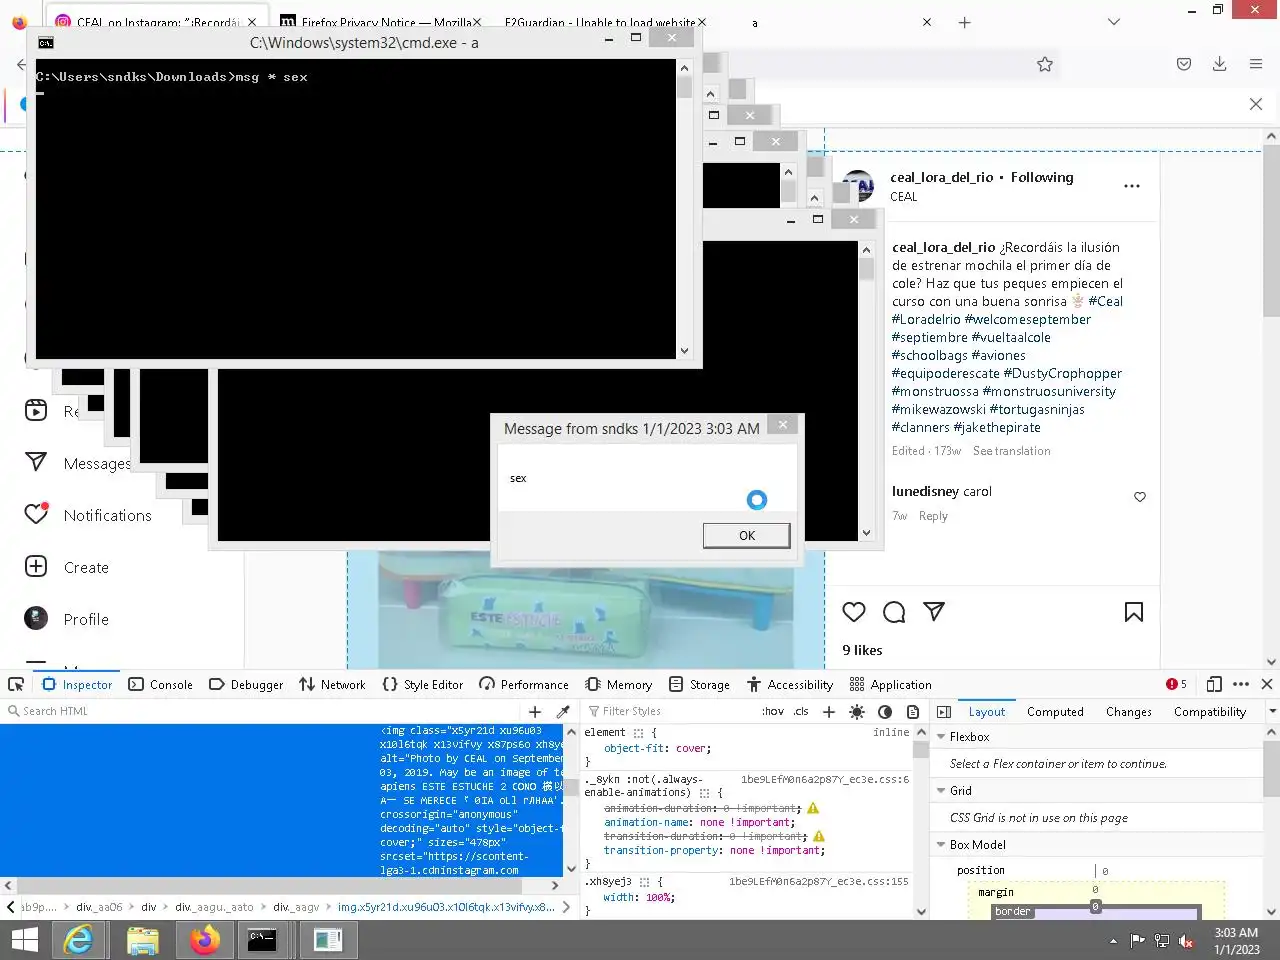Click the muted volume tray icon
The width and height of the screenshot is (1280, 960).
1186,940
